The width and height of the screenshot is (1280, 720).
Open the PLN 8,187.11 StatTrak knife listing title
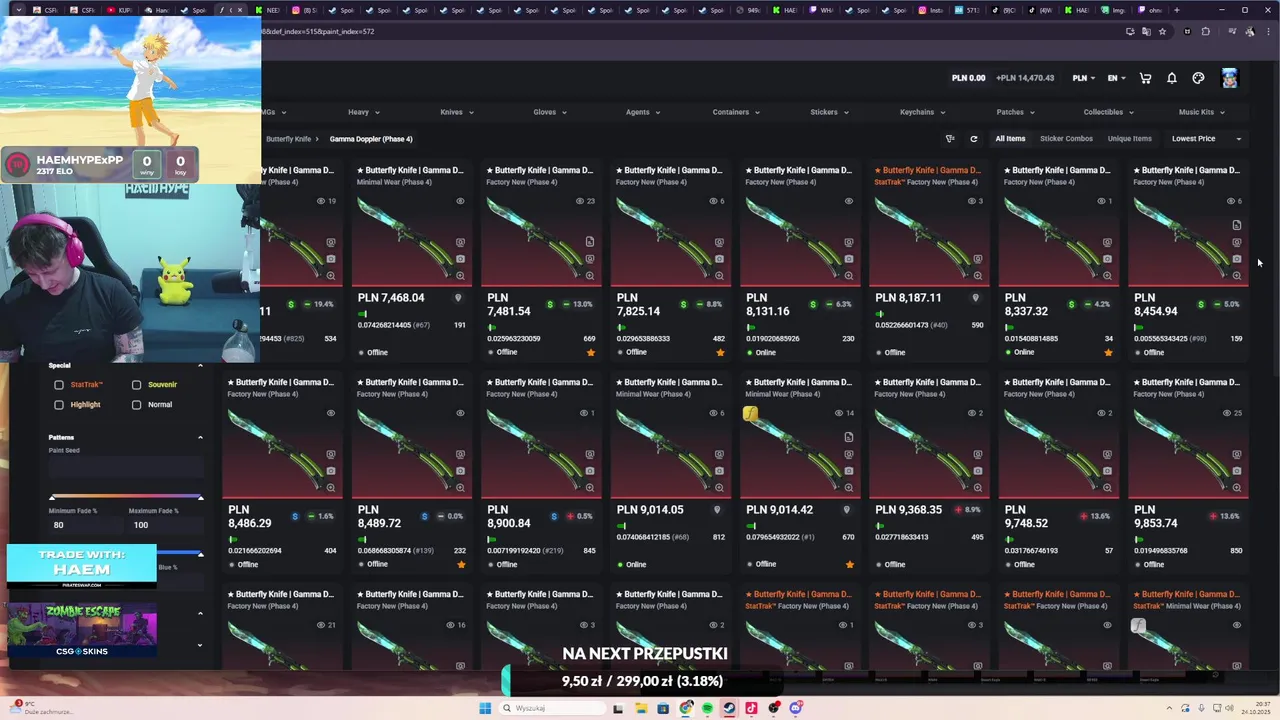[927, 170]
